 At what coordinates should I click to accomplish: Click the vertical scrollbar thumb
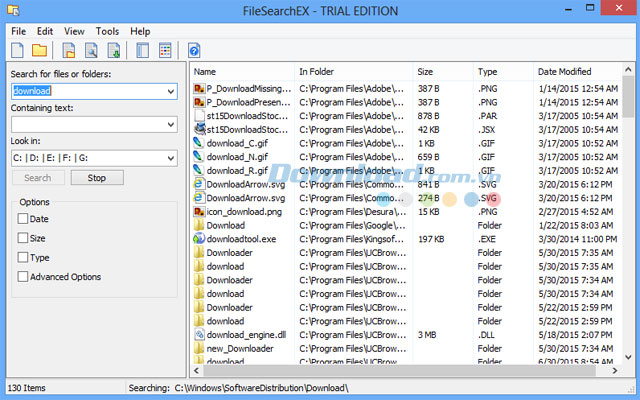[628, 97]
